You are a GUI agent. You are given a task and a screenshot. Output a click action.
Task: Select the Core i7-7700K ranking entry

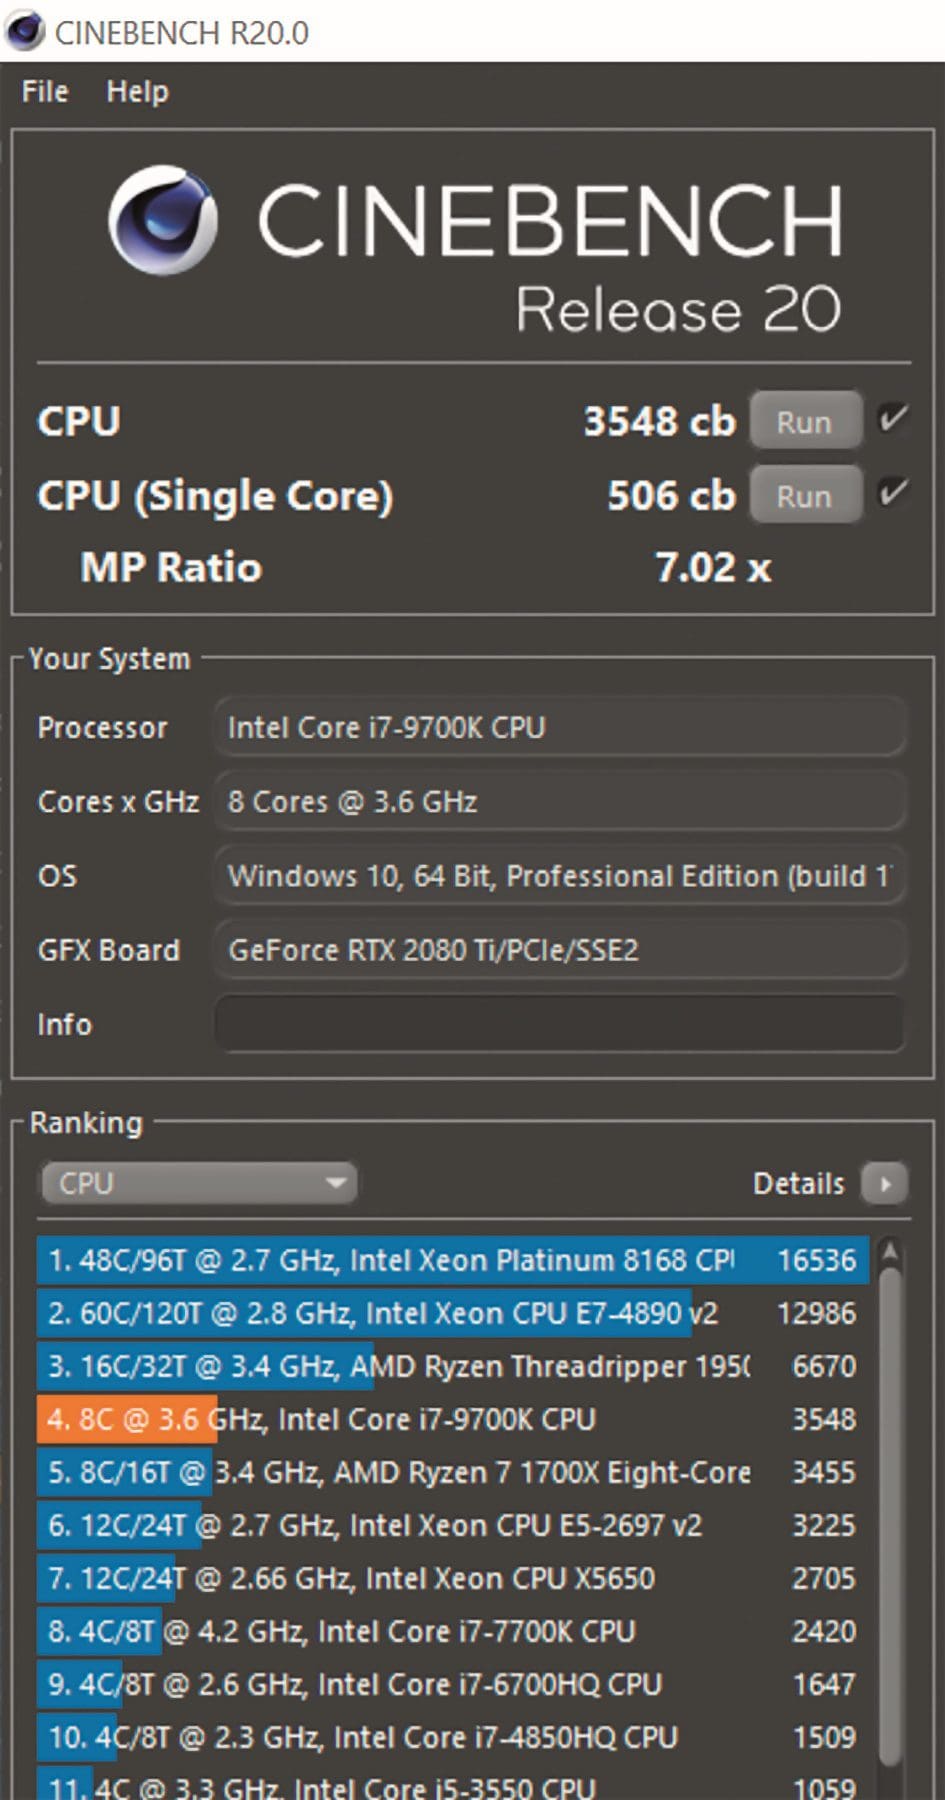tap(453, 1631)
